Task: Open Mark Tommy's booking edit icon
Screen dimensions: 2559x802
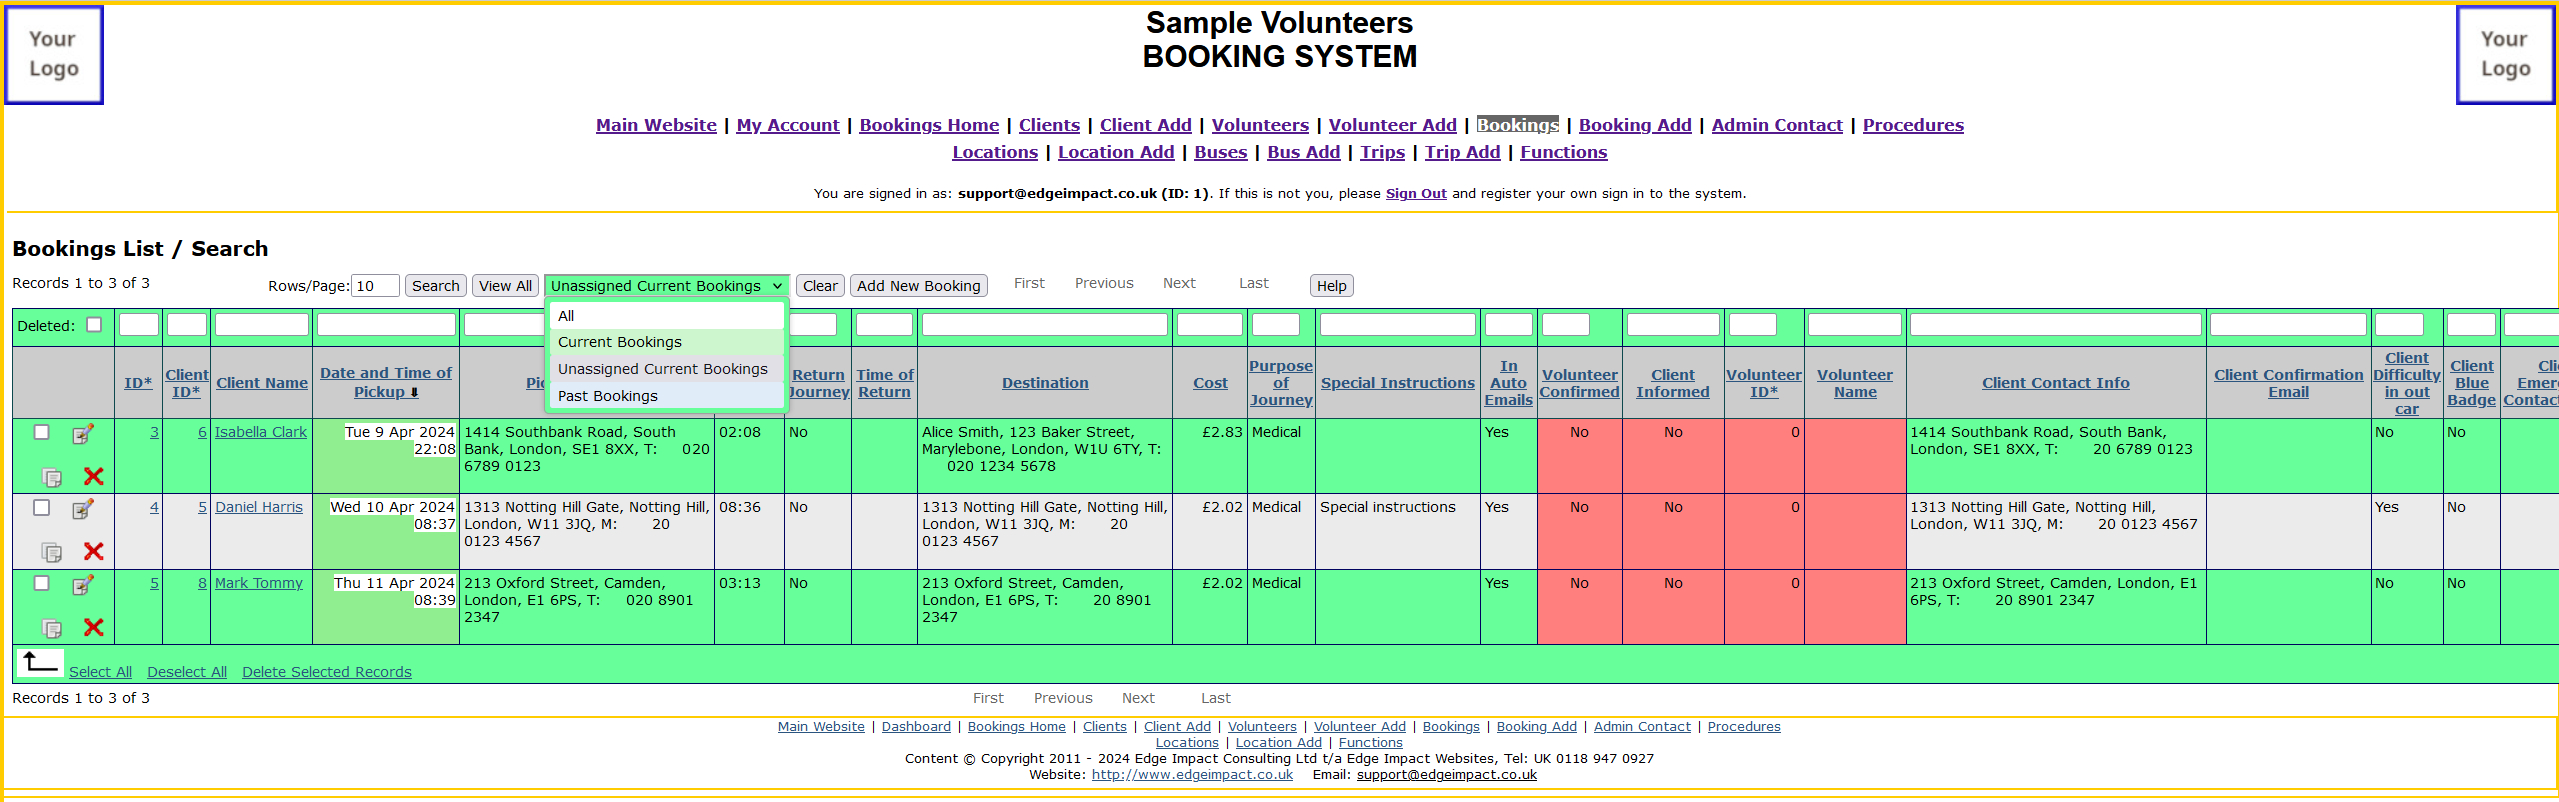Action: coord(83,585)
